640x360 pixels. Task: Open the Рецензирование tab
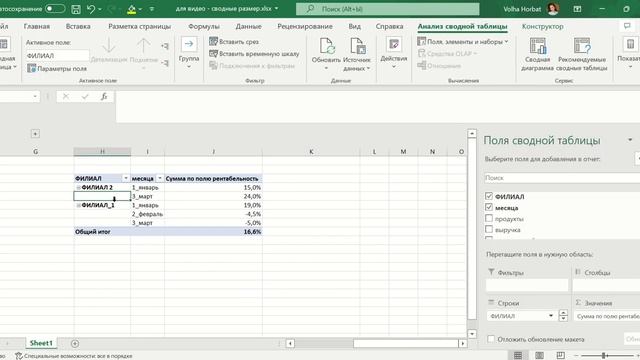(x=305, y=26)
